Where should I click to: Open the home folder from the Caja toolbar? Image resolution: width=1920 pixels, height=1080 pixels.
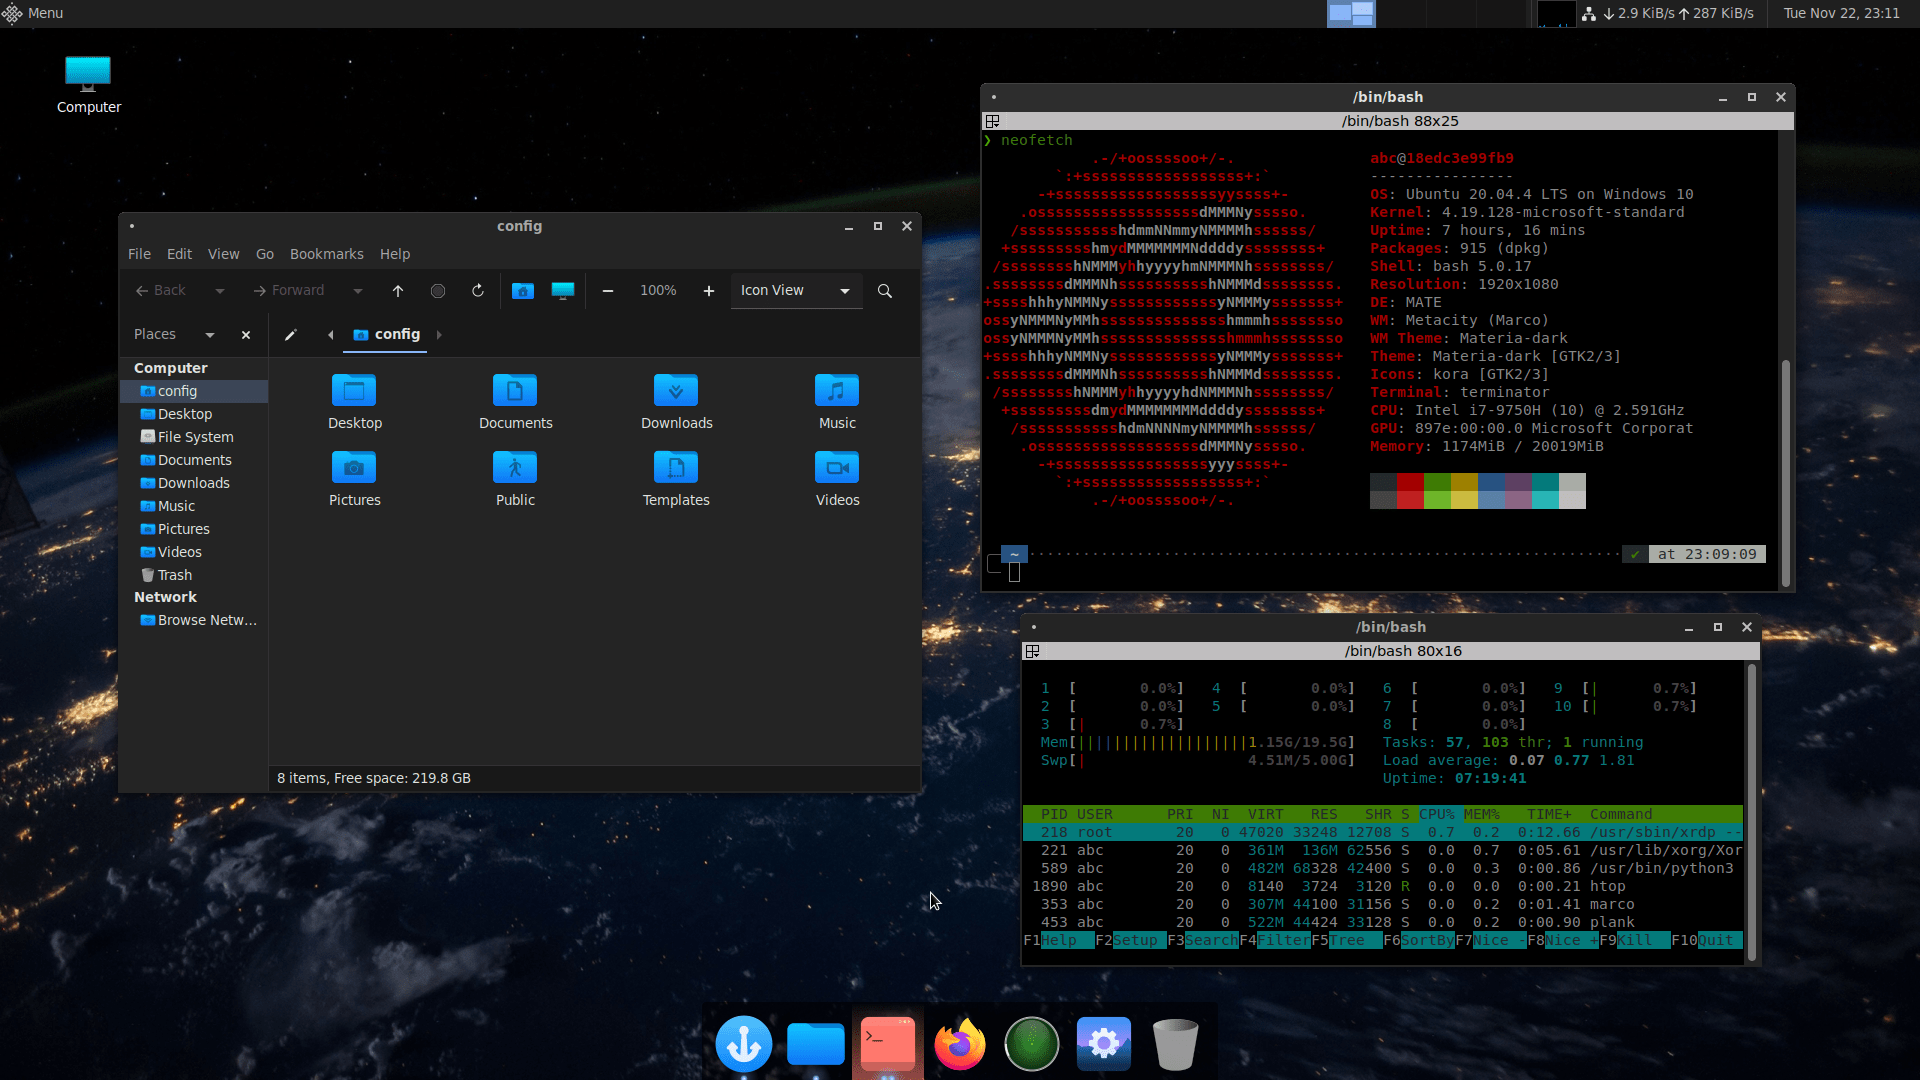coord(522,291)
